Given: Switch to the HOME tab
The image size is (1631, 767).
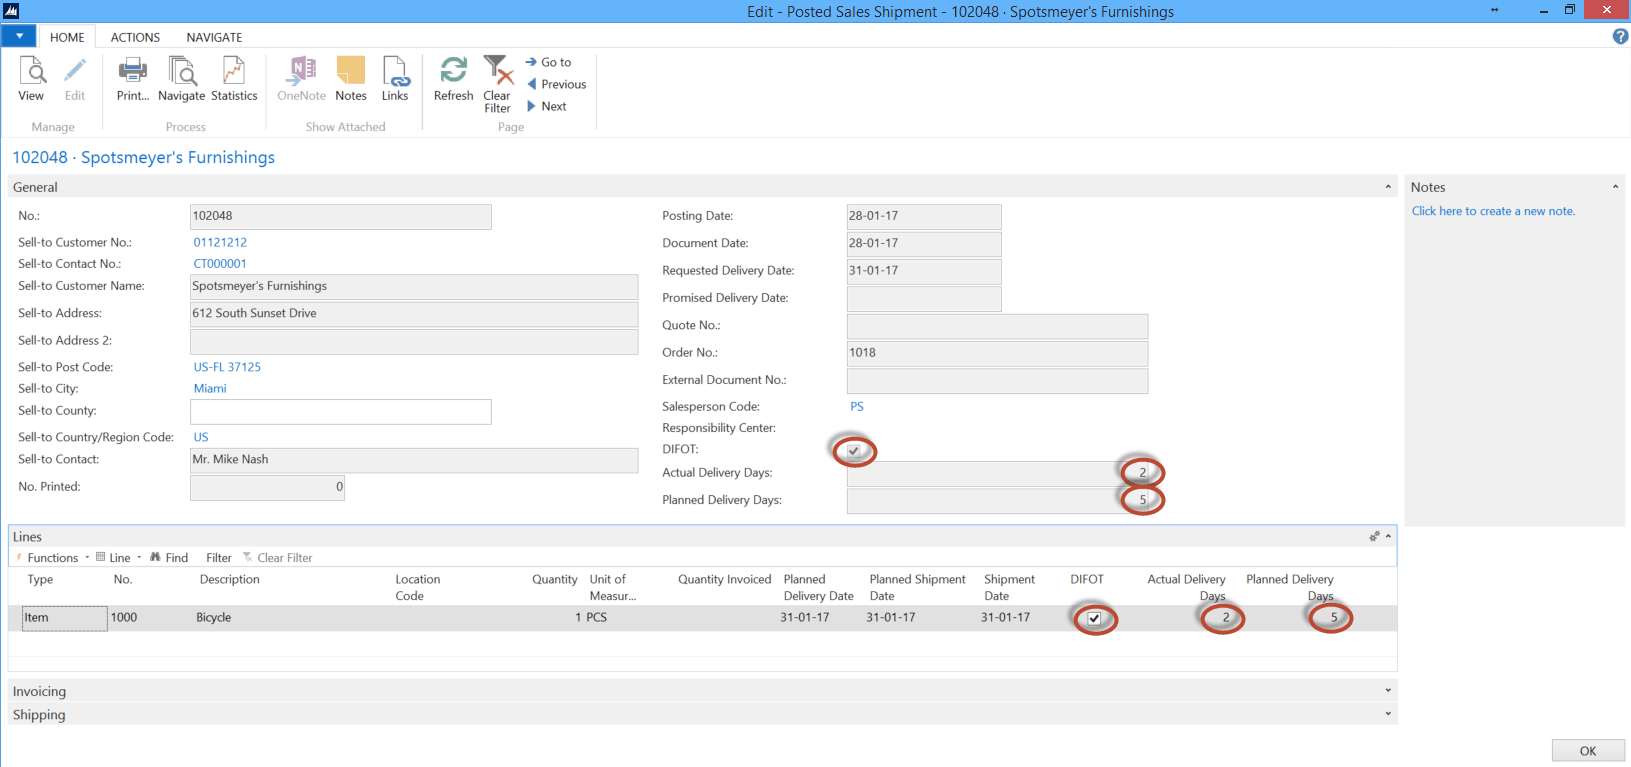Looking at the screenshot, I should [67, 37].
